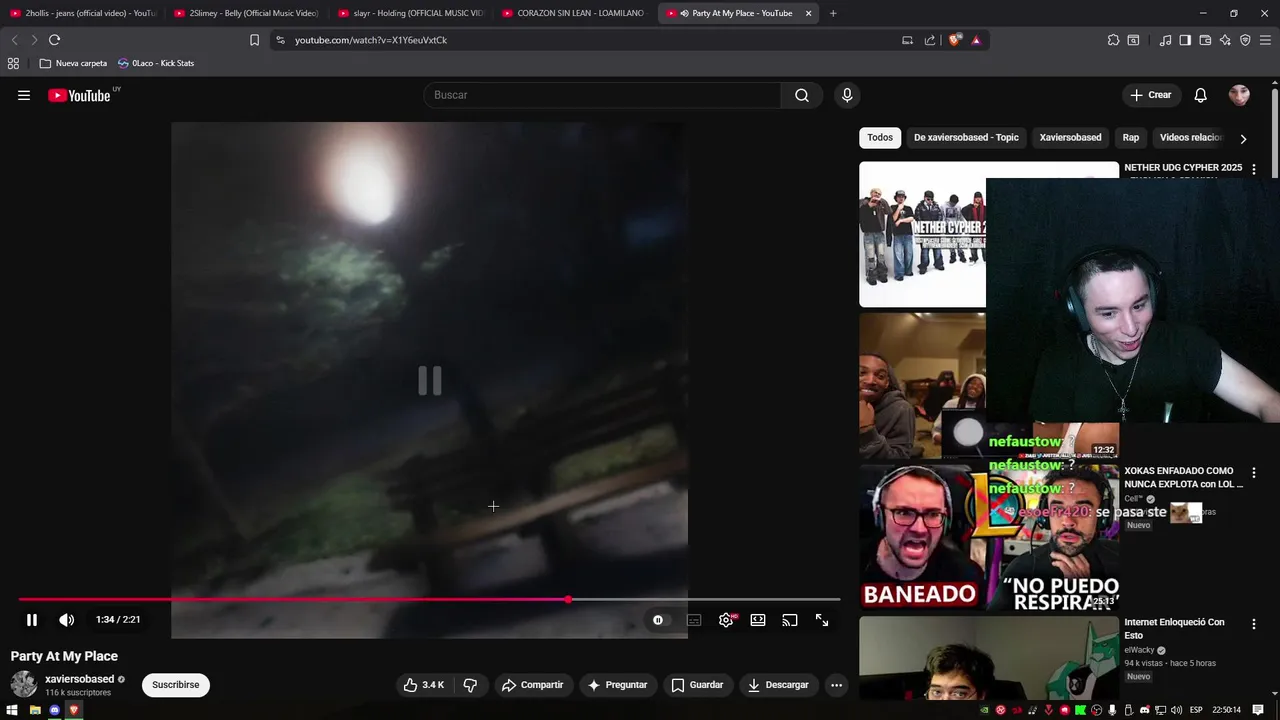Open the Windows Start menu
The height and width of the screenshot is (720, 1280).
13,710
